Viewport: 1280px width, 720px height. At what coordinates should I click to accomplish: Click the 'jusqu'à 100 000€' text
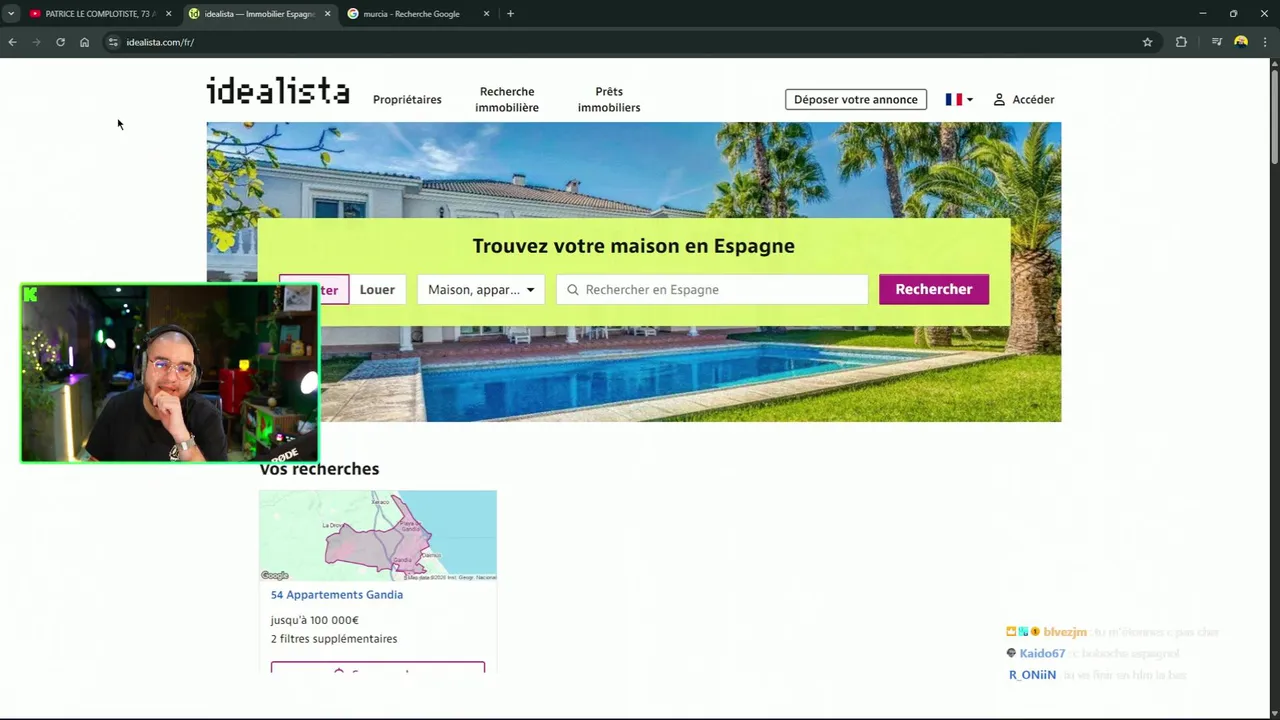tap(314, 620)
